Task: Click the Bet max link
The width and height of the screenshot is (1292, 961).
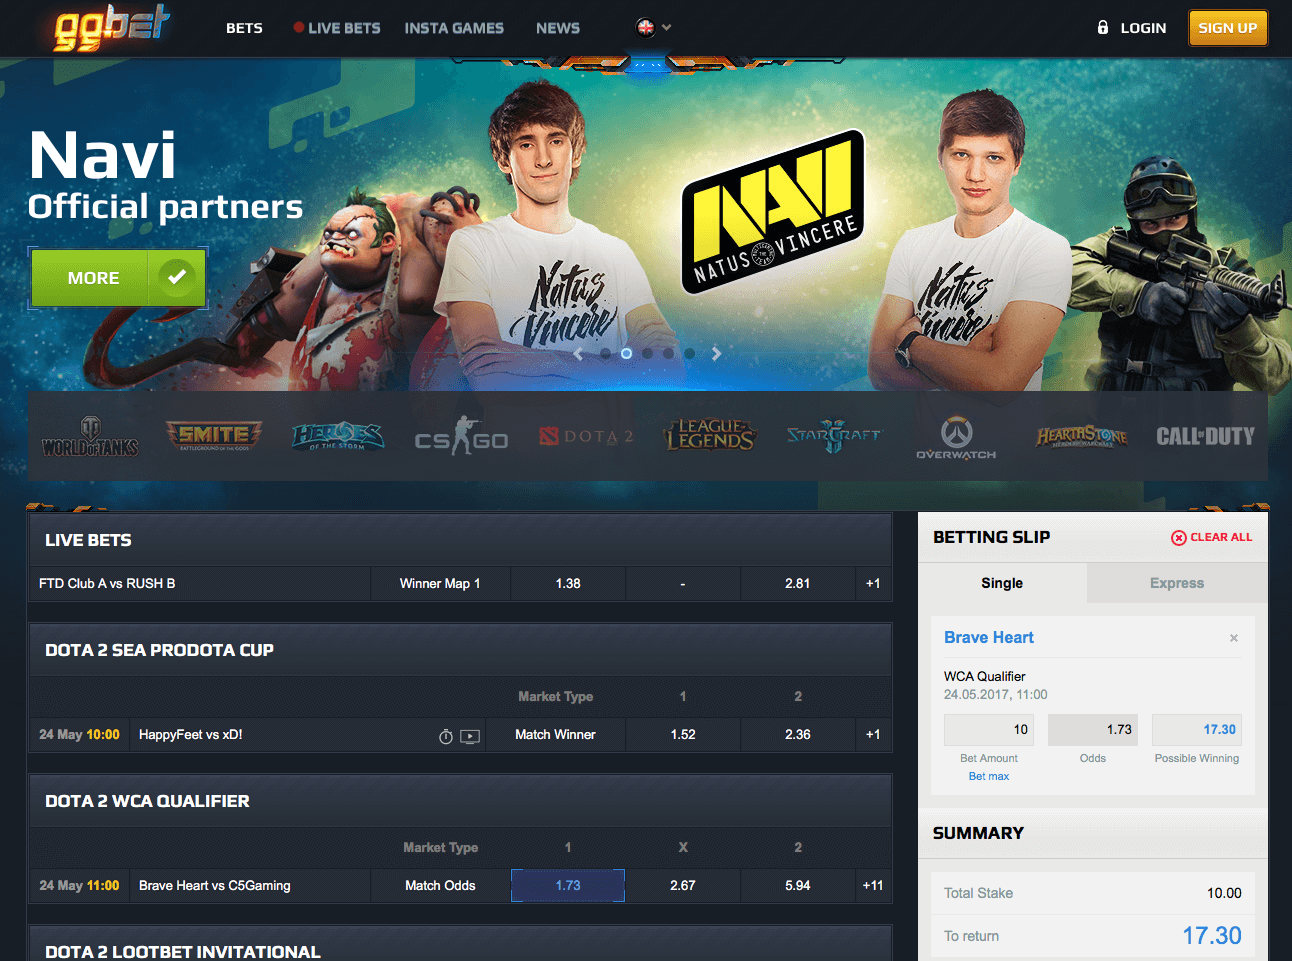Action: pyautogui.click(x=989, y=776)
